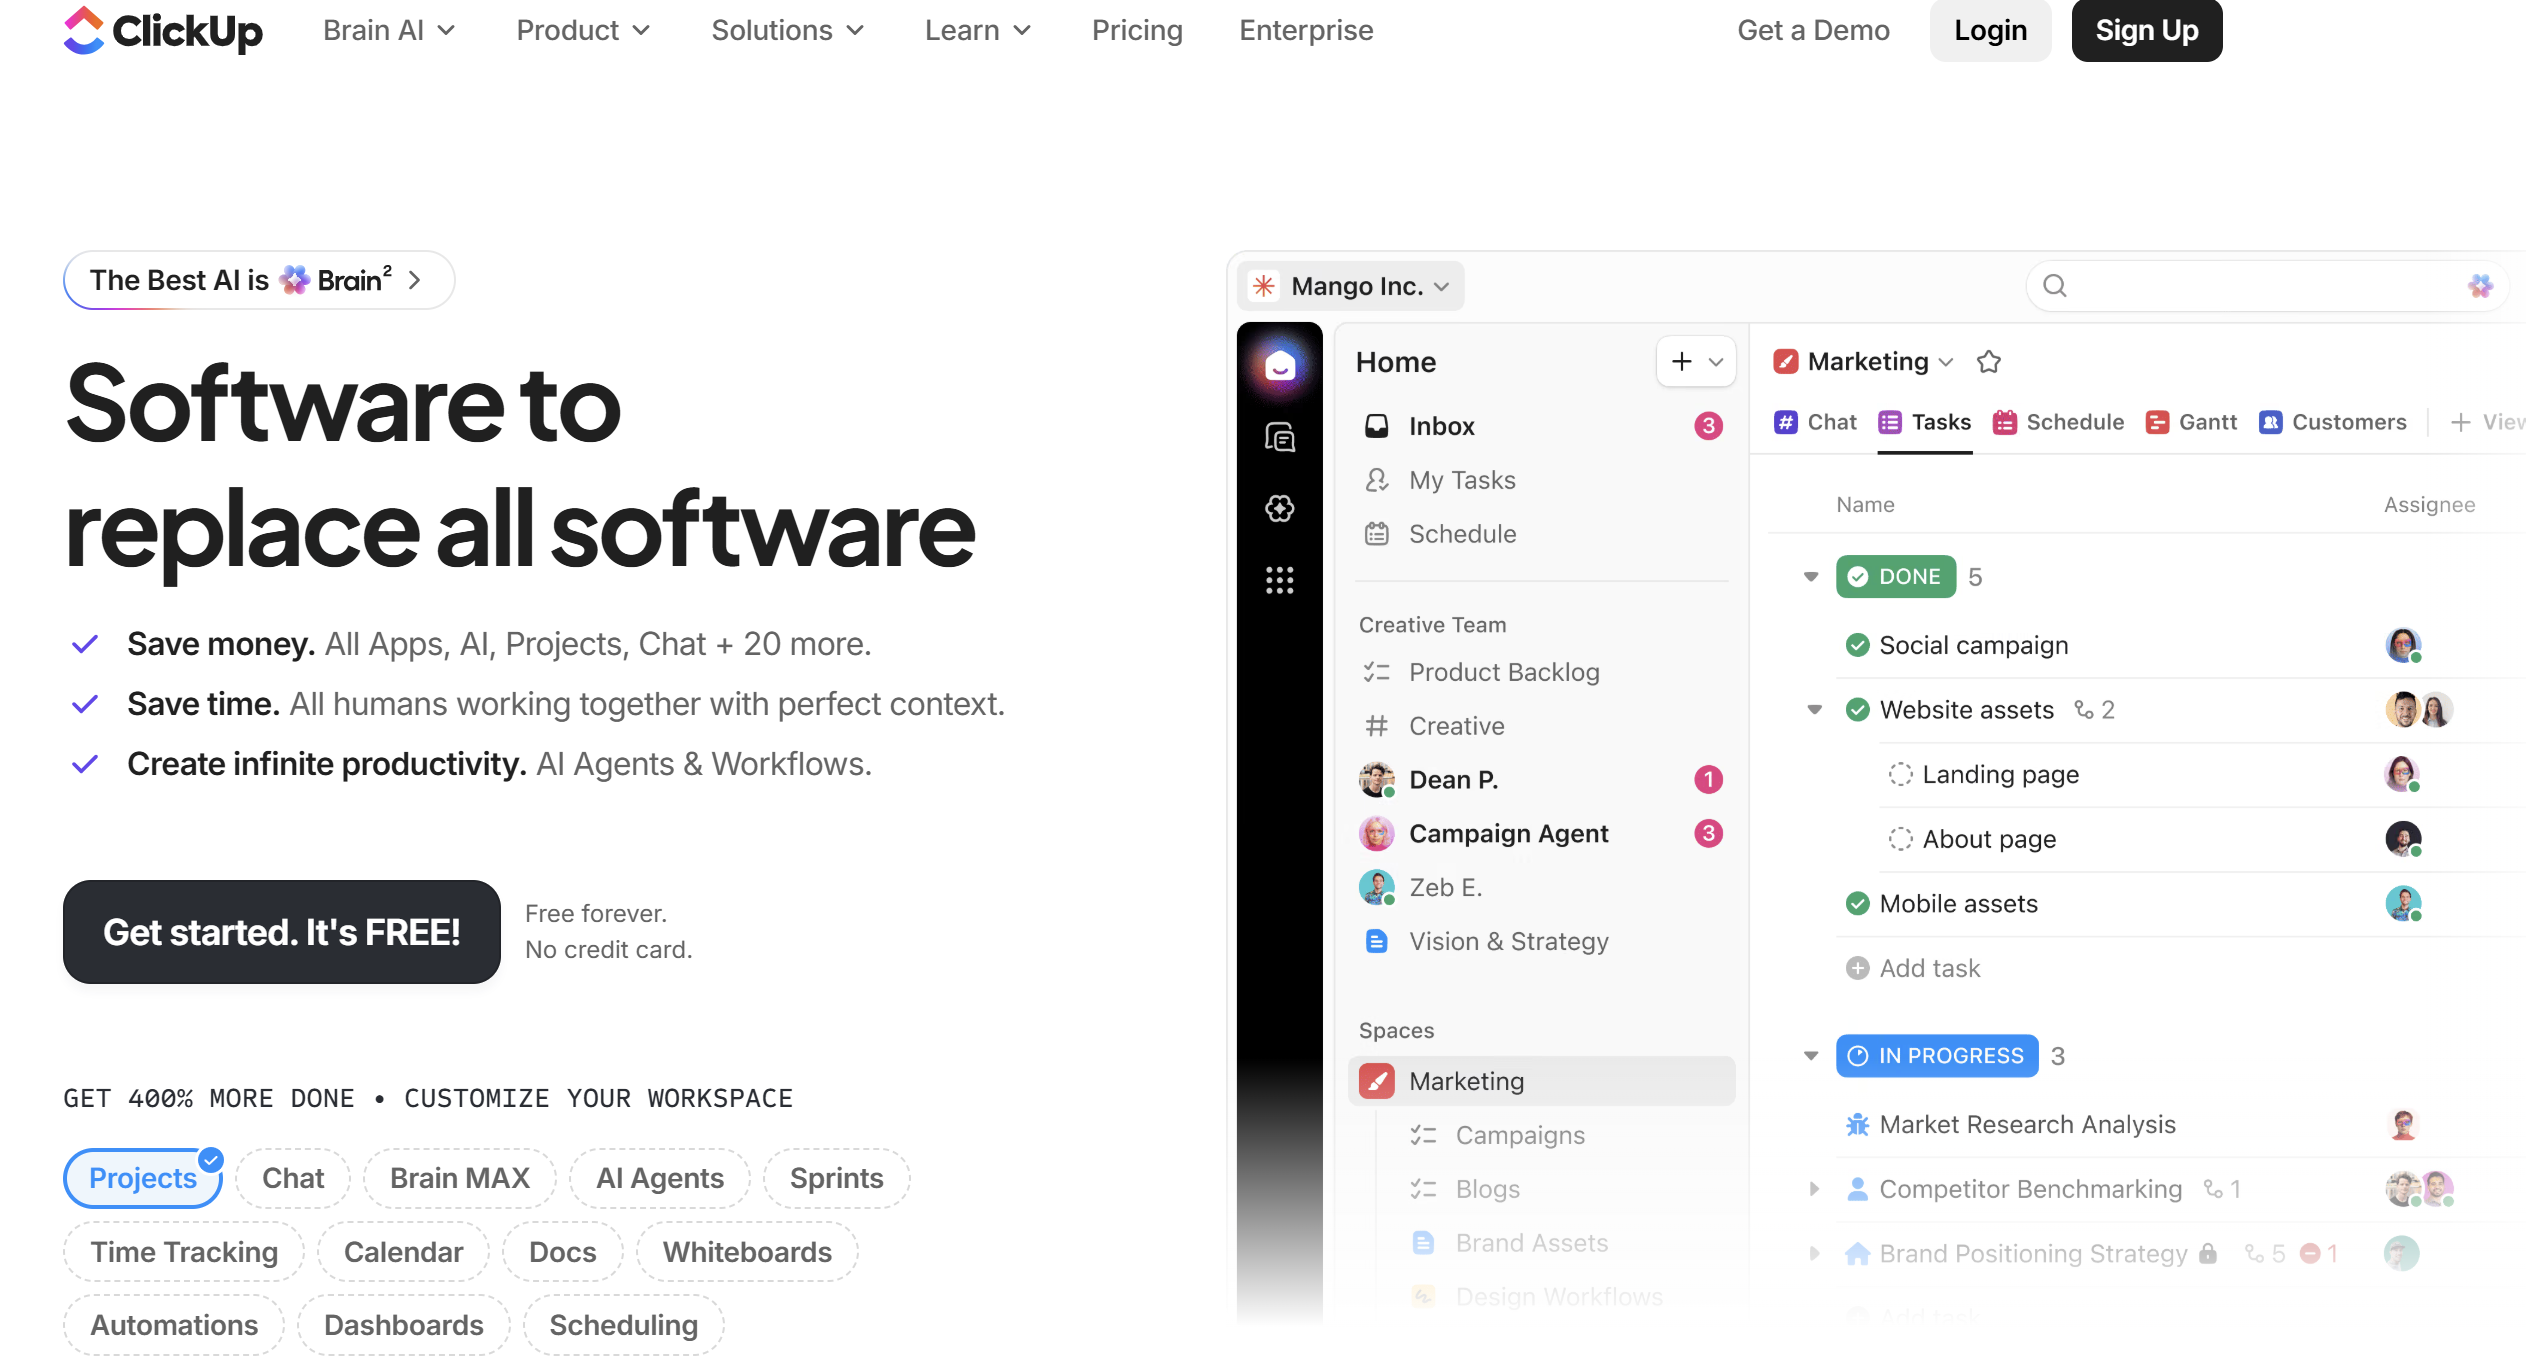2526x1362 pixels.
Task: Click the IN PROGRESS status badge
Action: click(x=1937, y=1056)
